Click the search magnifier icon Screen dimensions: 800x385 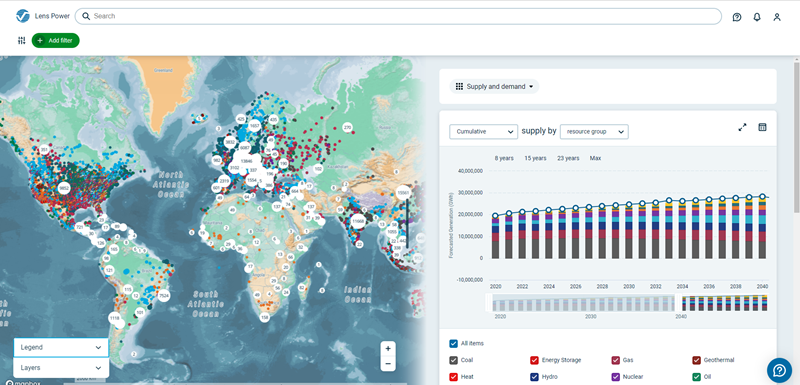[x=86, y=16]
